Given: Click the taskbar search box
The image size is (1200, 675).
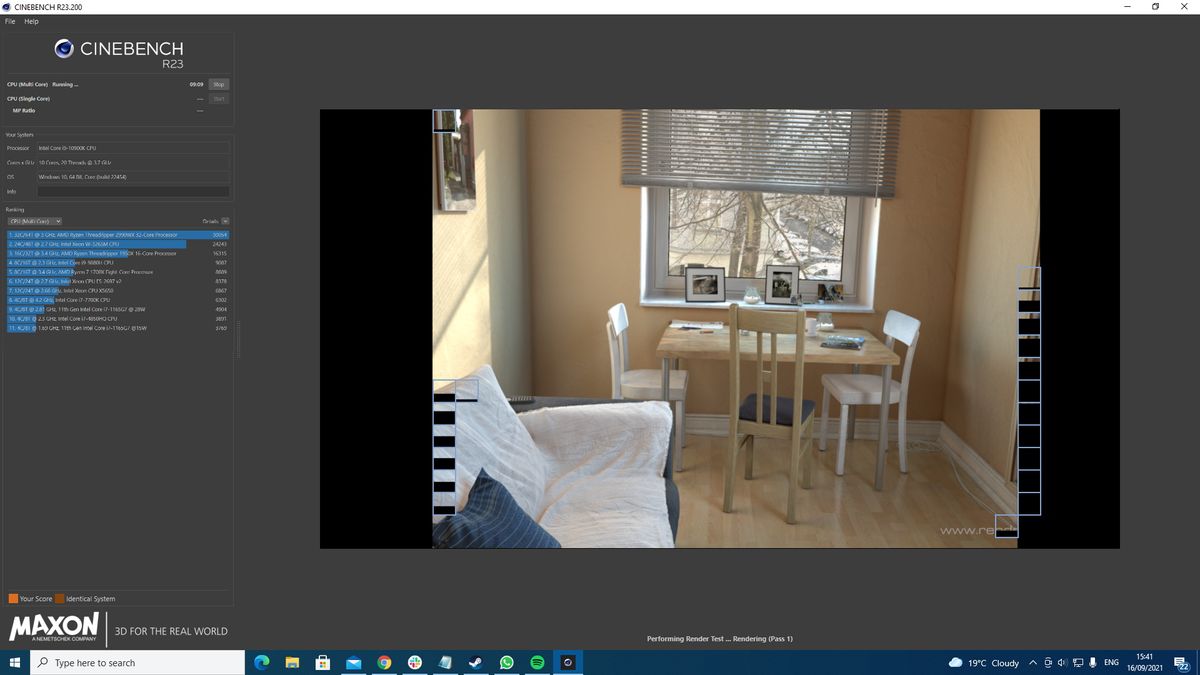Looking at the screenshot, I should pos(137,662).
